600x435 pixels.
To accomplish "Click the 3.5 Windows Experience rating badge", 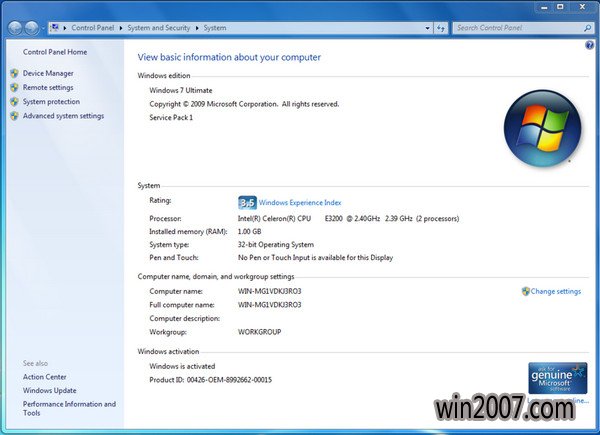I will pyautogui.click(x=247, y=202).
